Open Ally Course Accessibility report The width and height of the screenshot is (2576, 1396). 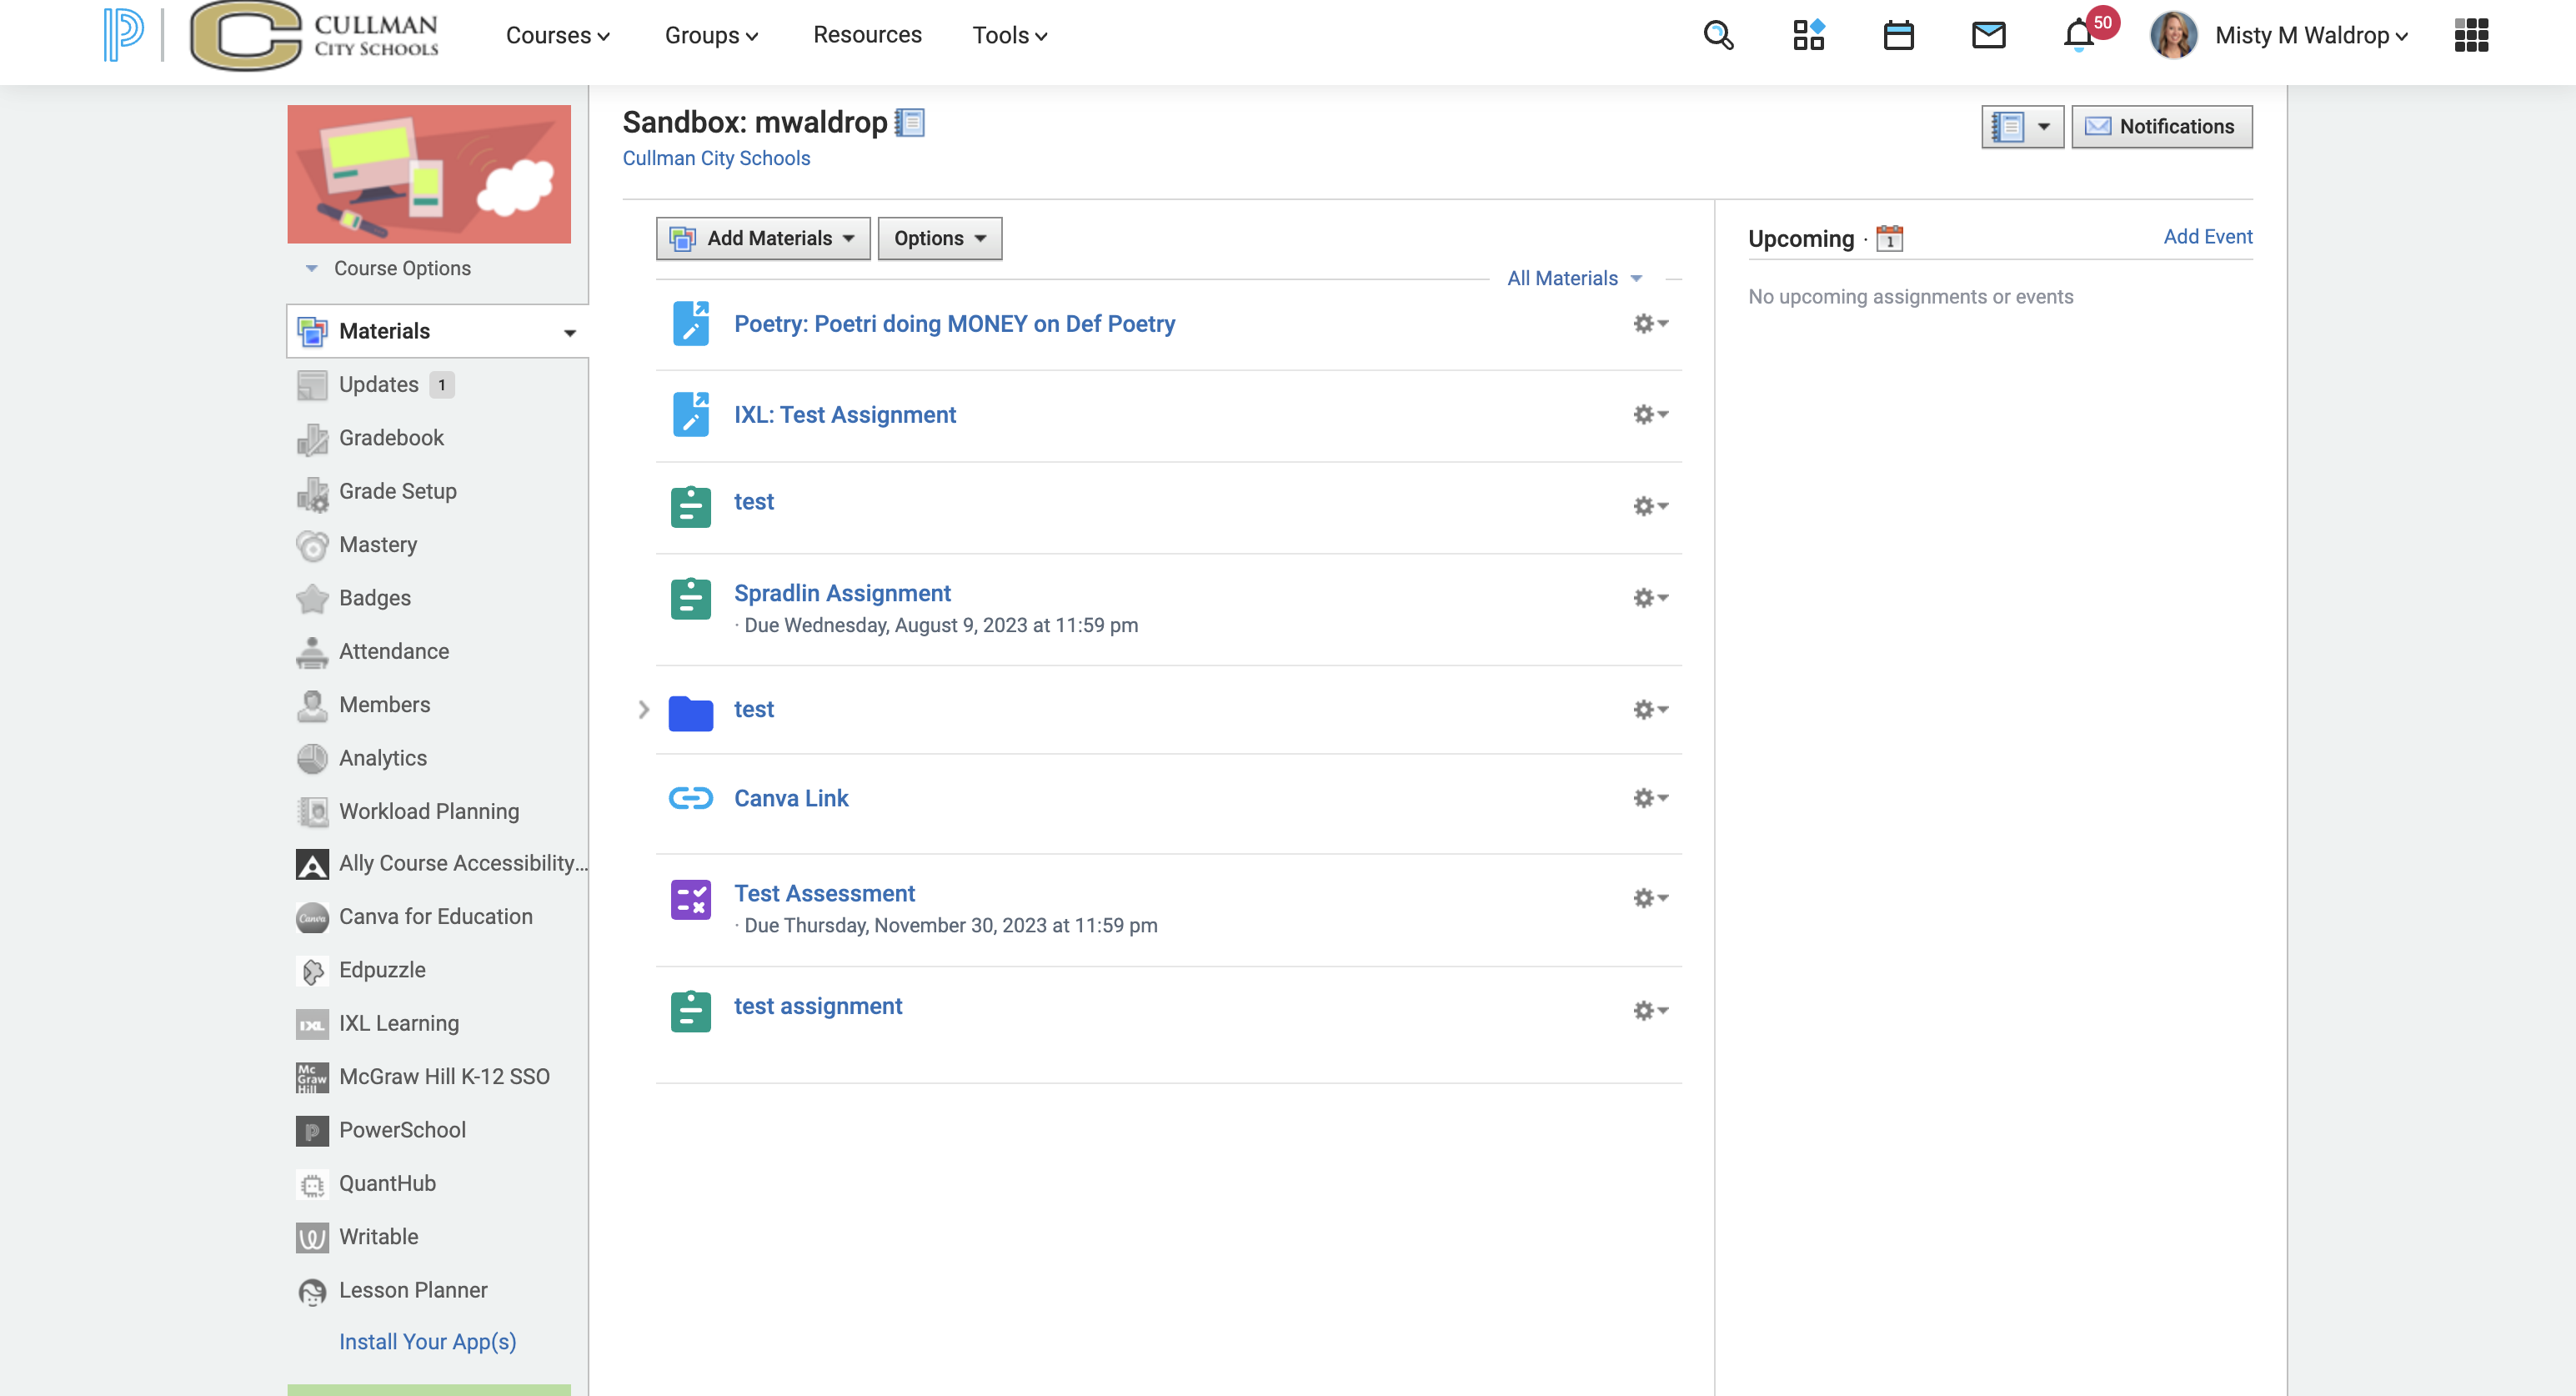point(462,863)
